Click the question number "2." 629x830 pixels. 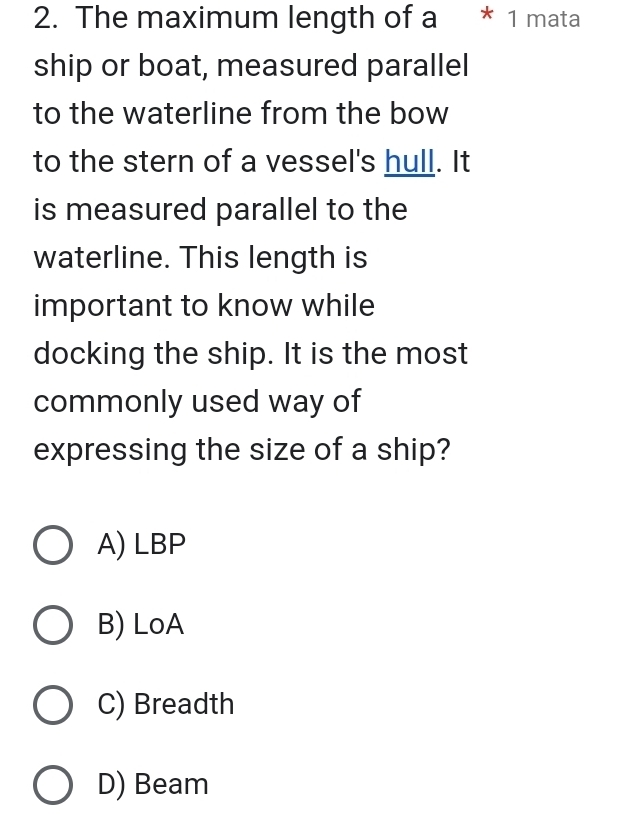point(48,18)
